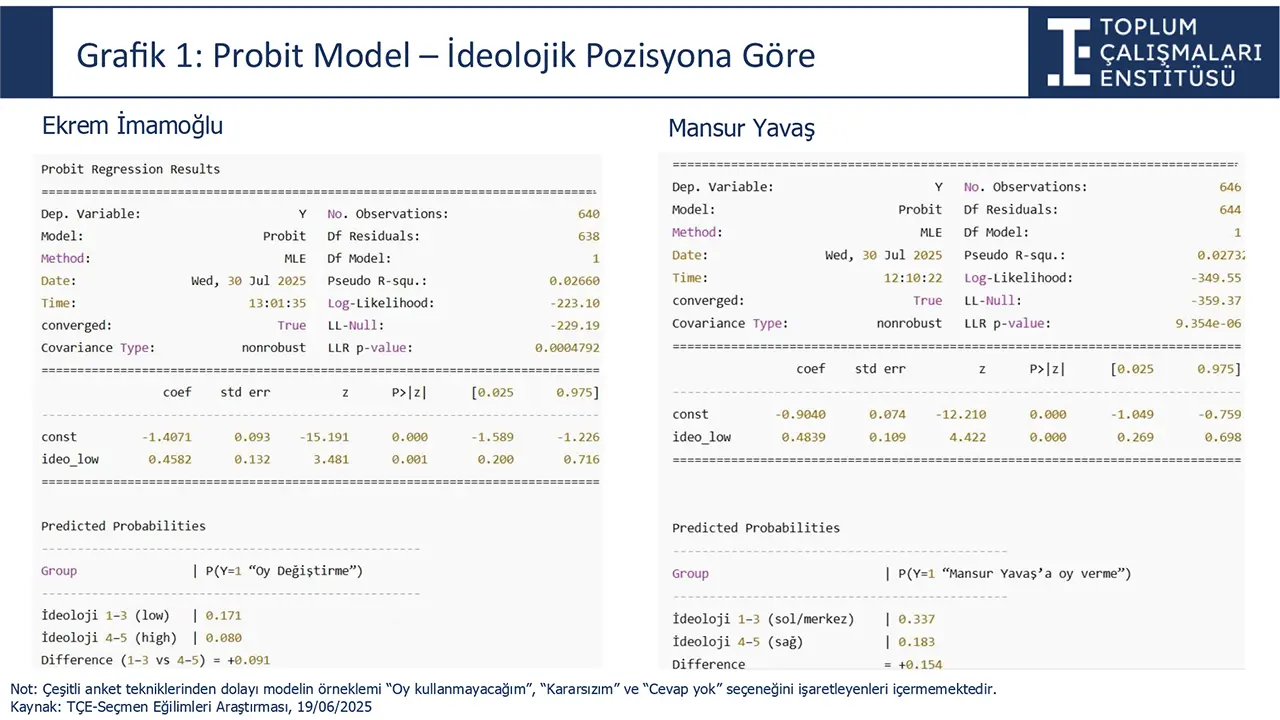Click 'Predicted Probabilities' in İmamoğlu panel
The image size is (1280, 720).
click(x=123, y=526)
